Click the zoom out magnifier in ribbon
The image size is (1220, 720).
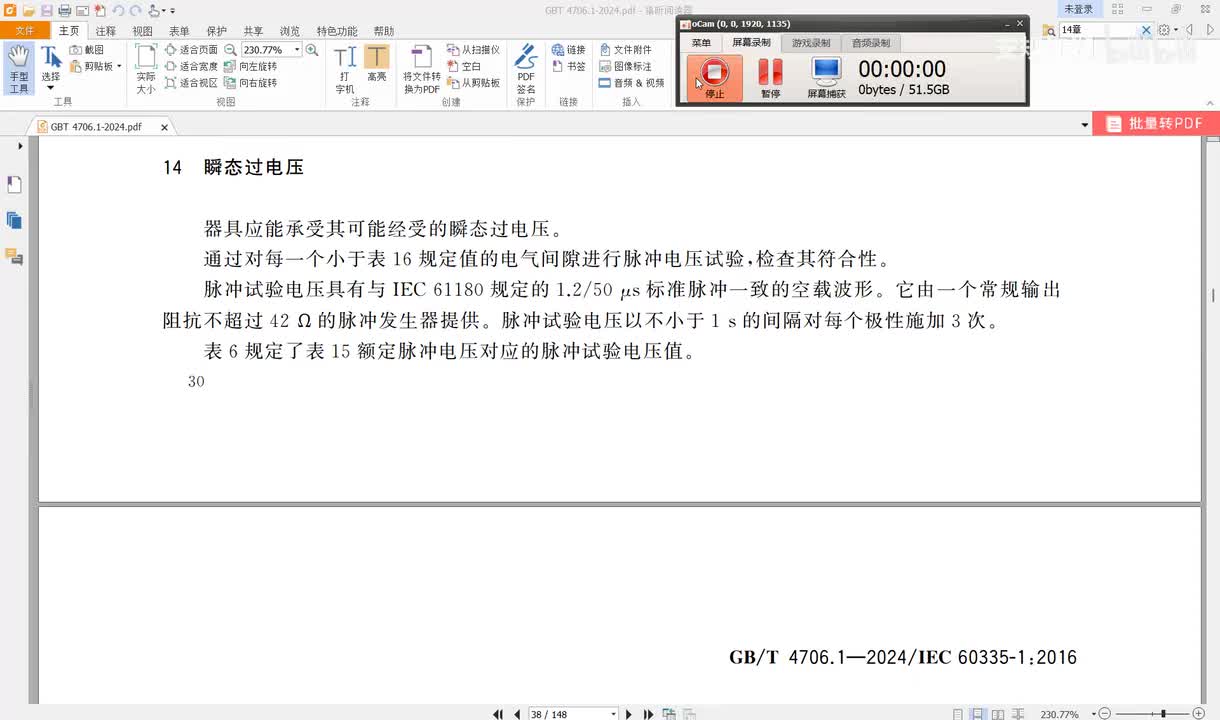point(230,50)
